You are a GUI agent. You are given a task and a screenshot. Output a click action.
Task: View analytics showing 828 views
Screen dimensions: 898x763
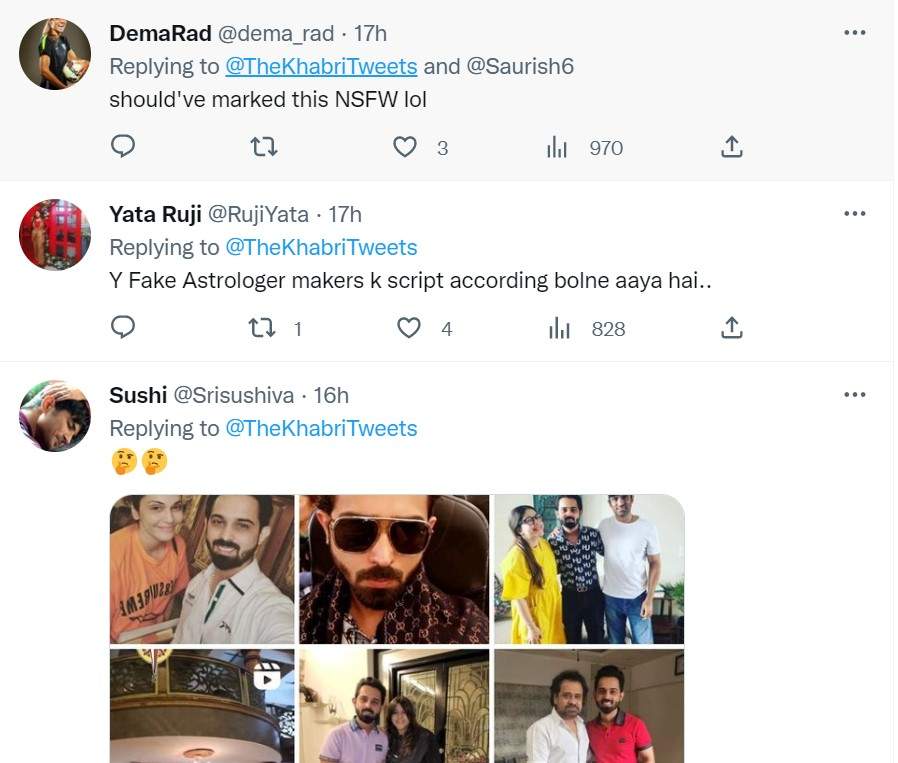tap(559, 328)
